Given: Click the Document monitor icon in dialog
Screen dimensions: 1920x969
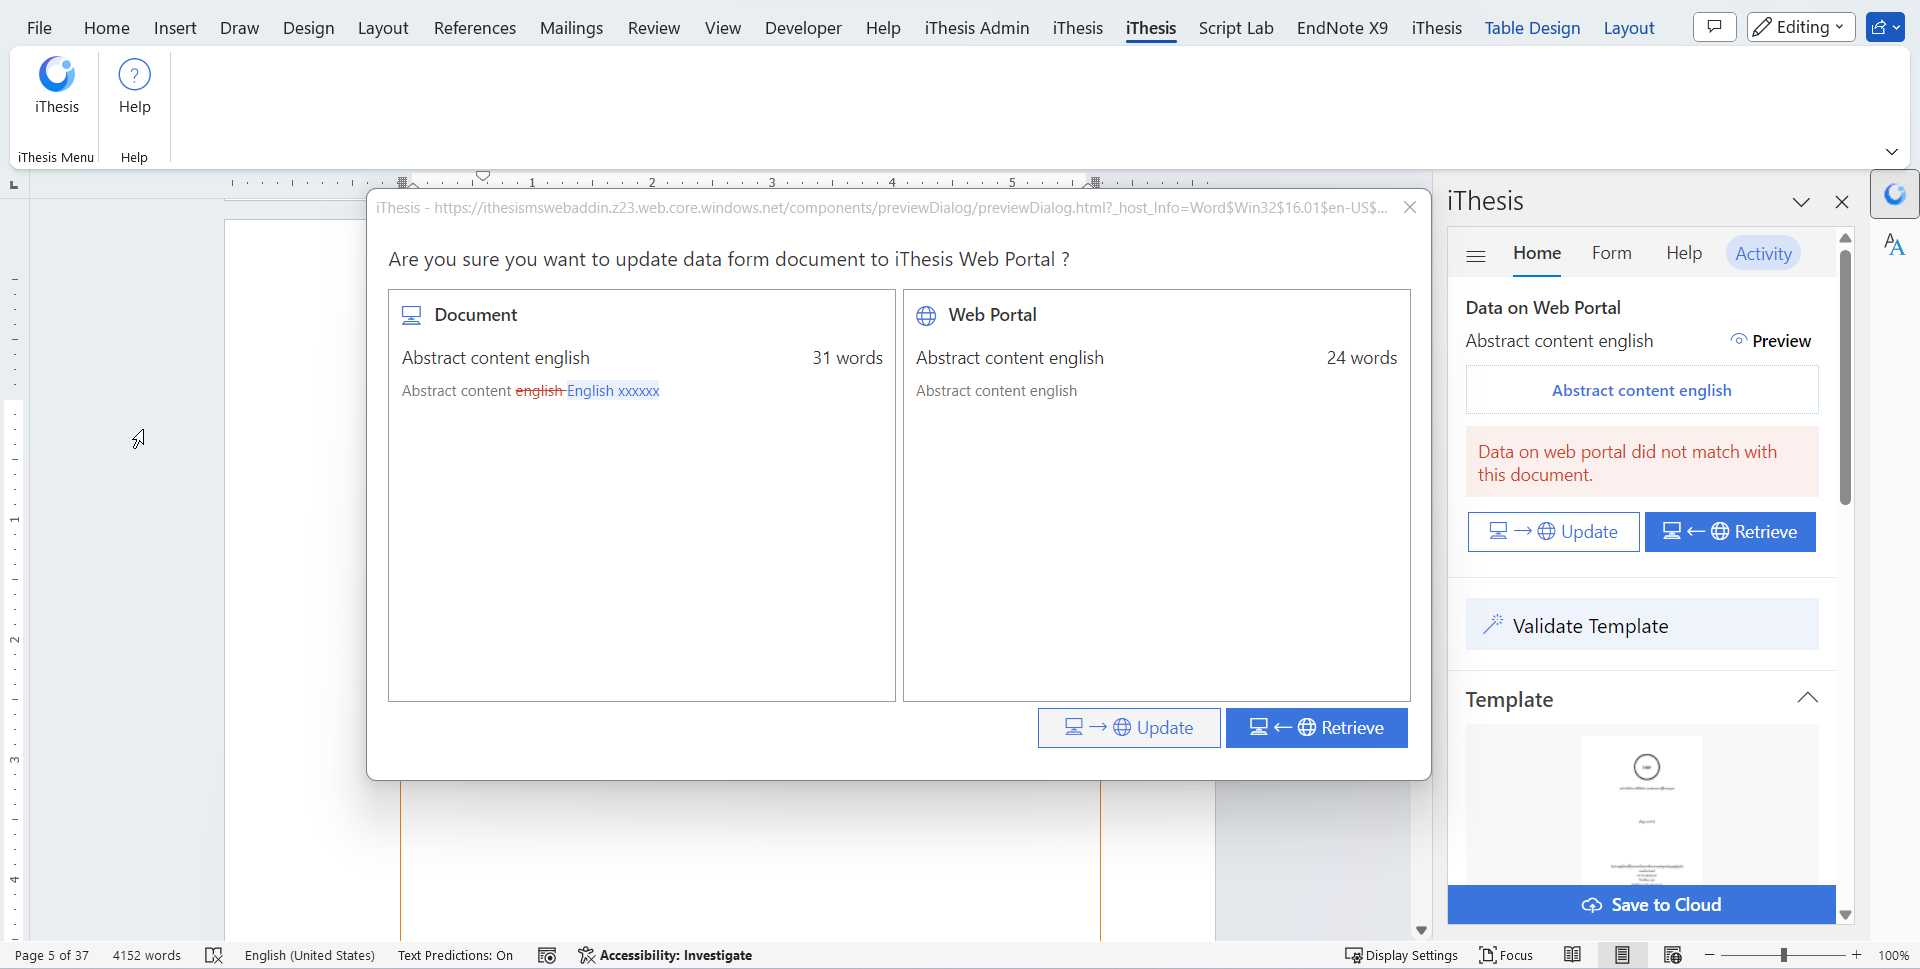Looking at the screenshot, I should coord(412,316).
